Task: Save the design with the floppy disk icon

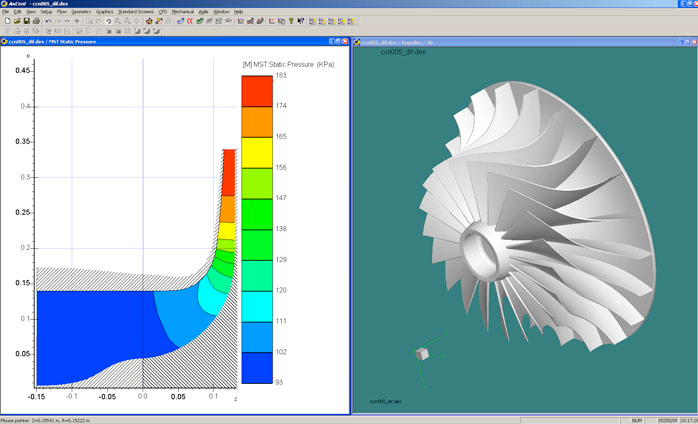Action: click(27, 21)
